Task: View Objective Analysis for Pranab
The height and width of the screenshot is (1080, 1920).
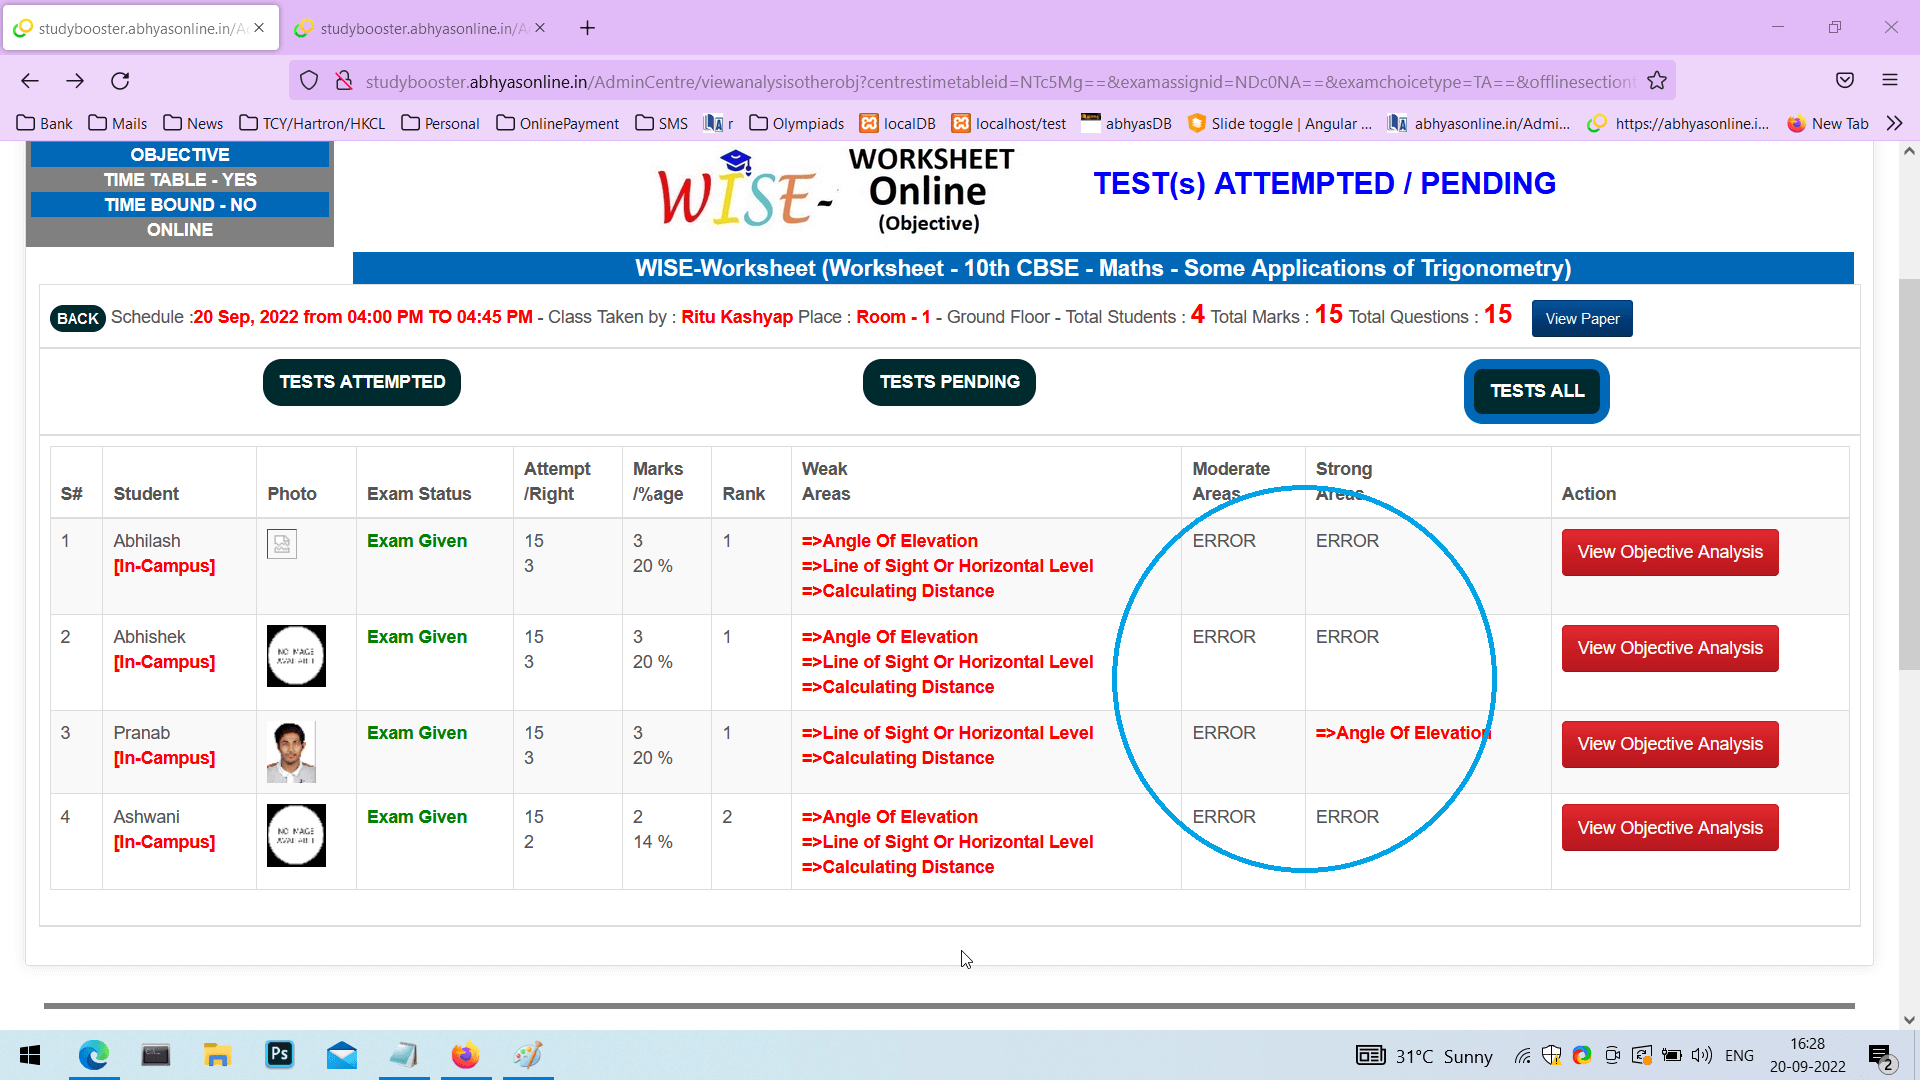Action: [x=1669, y=744]
